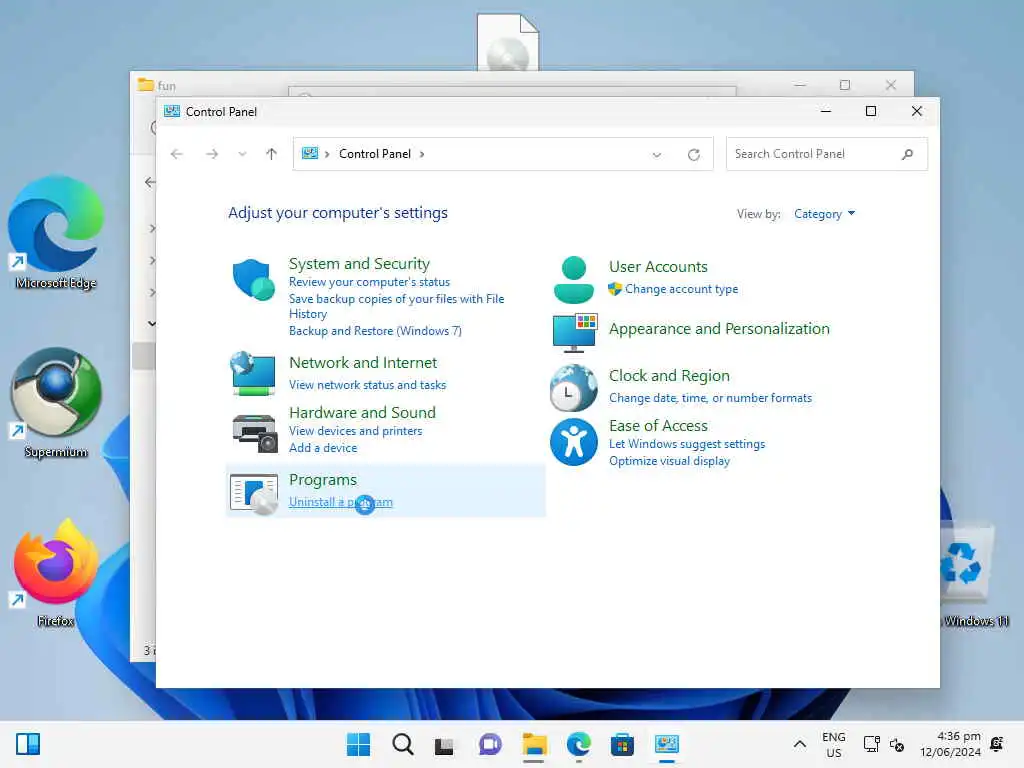This screenshot has height=768, width=1024.
Task: Open Ease of Access category
Action: pos(658,425)
